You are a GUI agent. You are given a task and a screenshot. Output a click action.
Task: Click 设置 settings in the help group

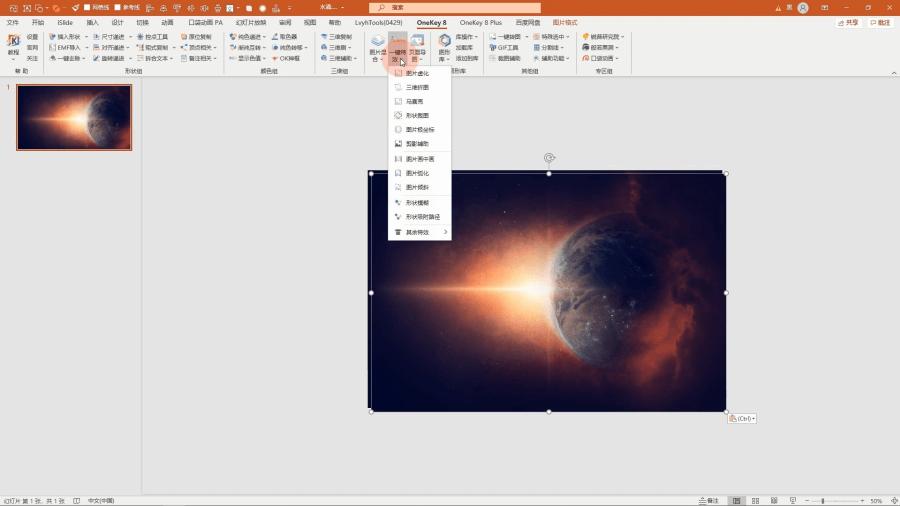[x=32, y=37]
